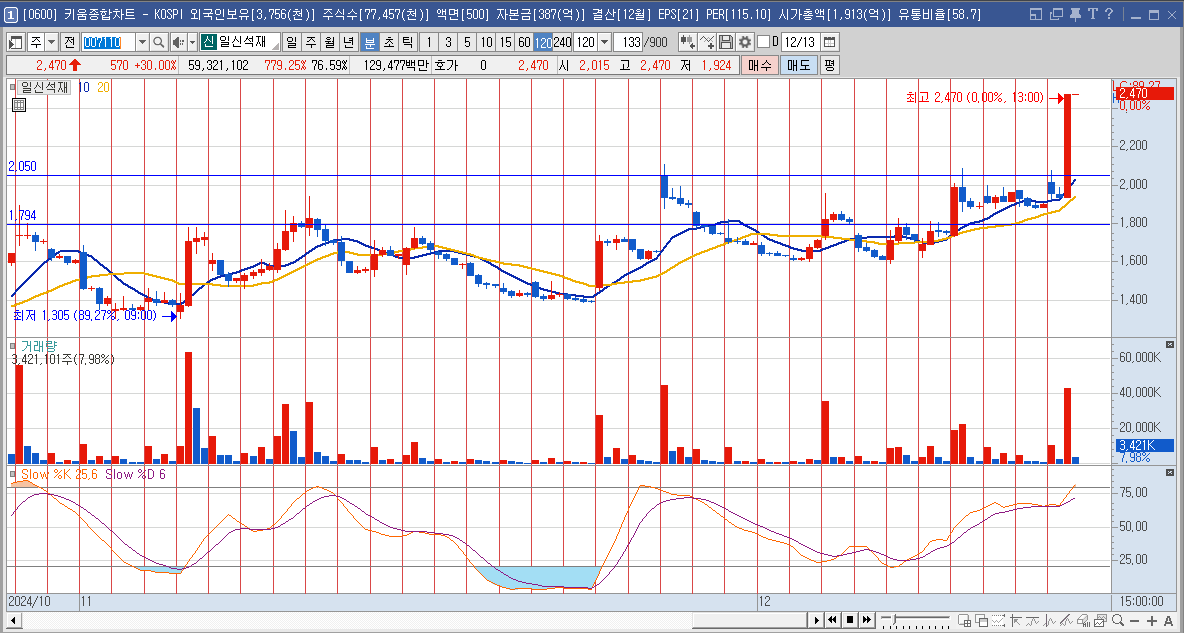This screenshot has width=1184, height=633.
Task: Select the 분 (minute) chart period
Action: point(370,42)
